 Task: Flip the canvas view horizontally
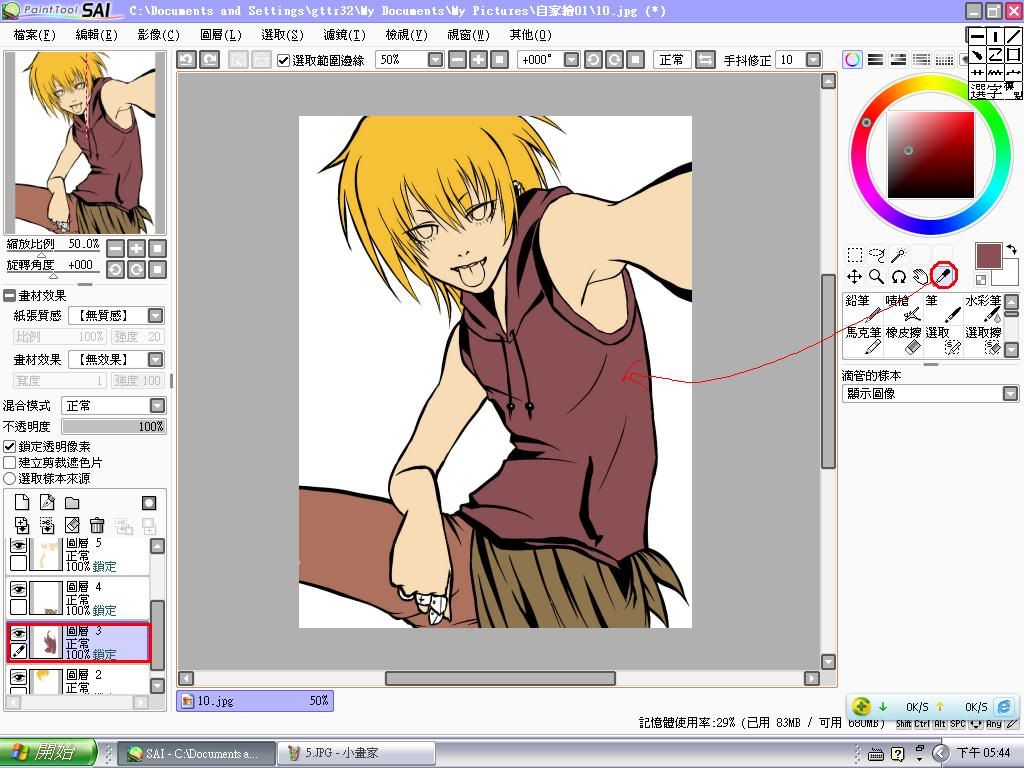705,60
